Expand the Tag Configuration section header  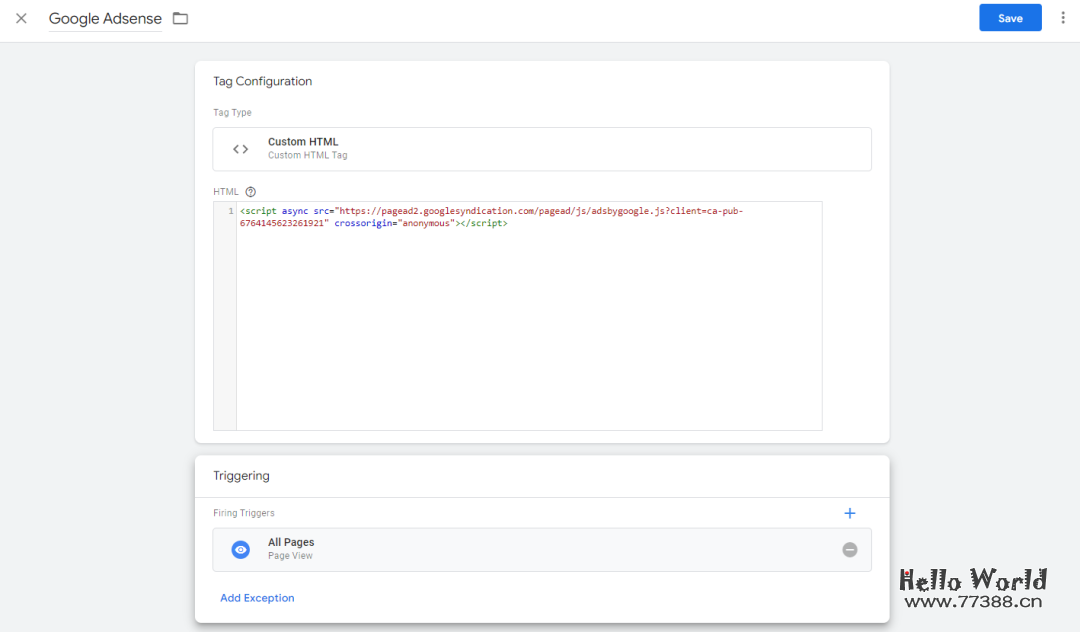(x=264, y=81)
